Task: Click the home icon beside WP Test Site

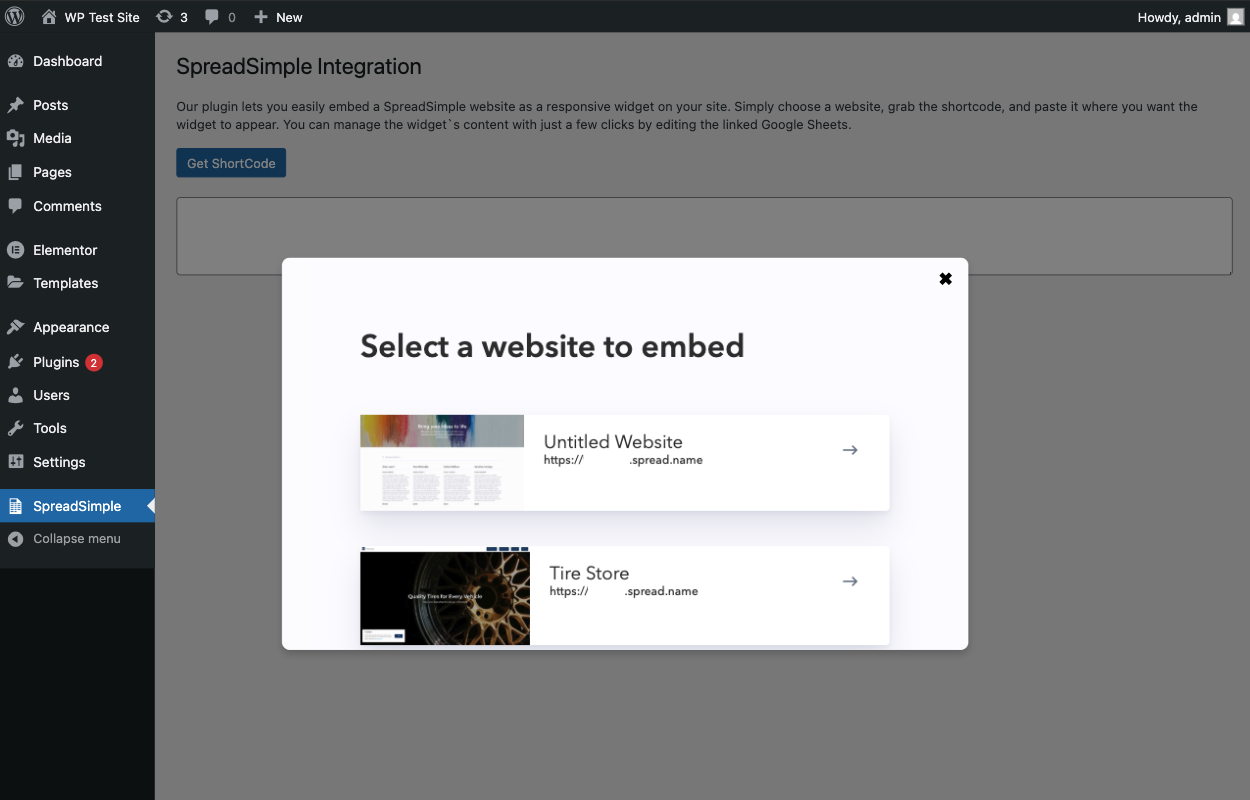Action: click(49, 16)
